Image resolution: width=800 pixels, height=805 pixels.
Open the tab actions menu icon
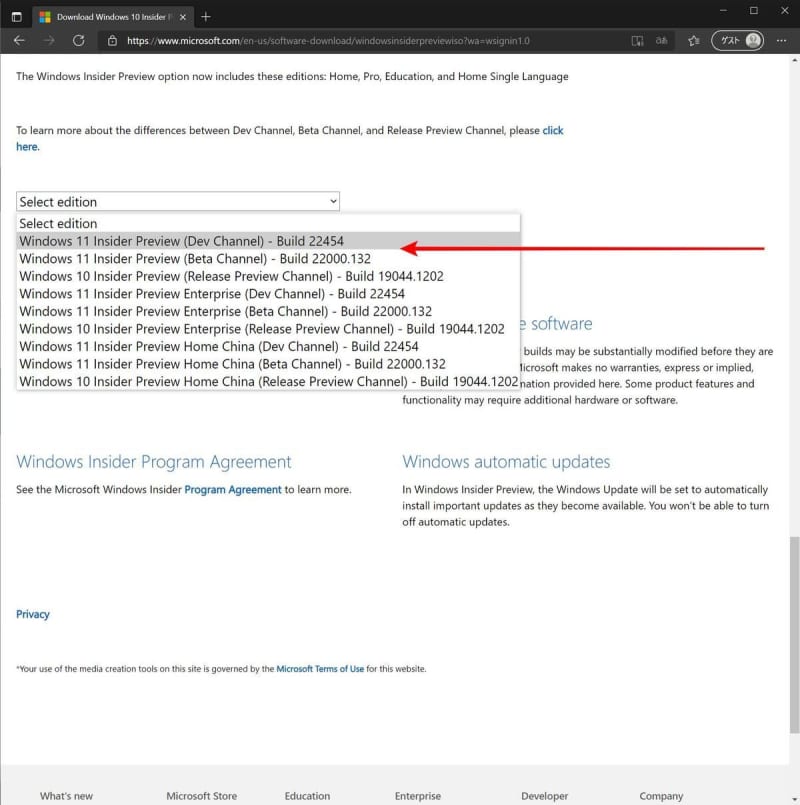(x=16, y=17)
